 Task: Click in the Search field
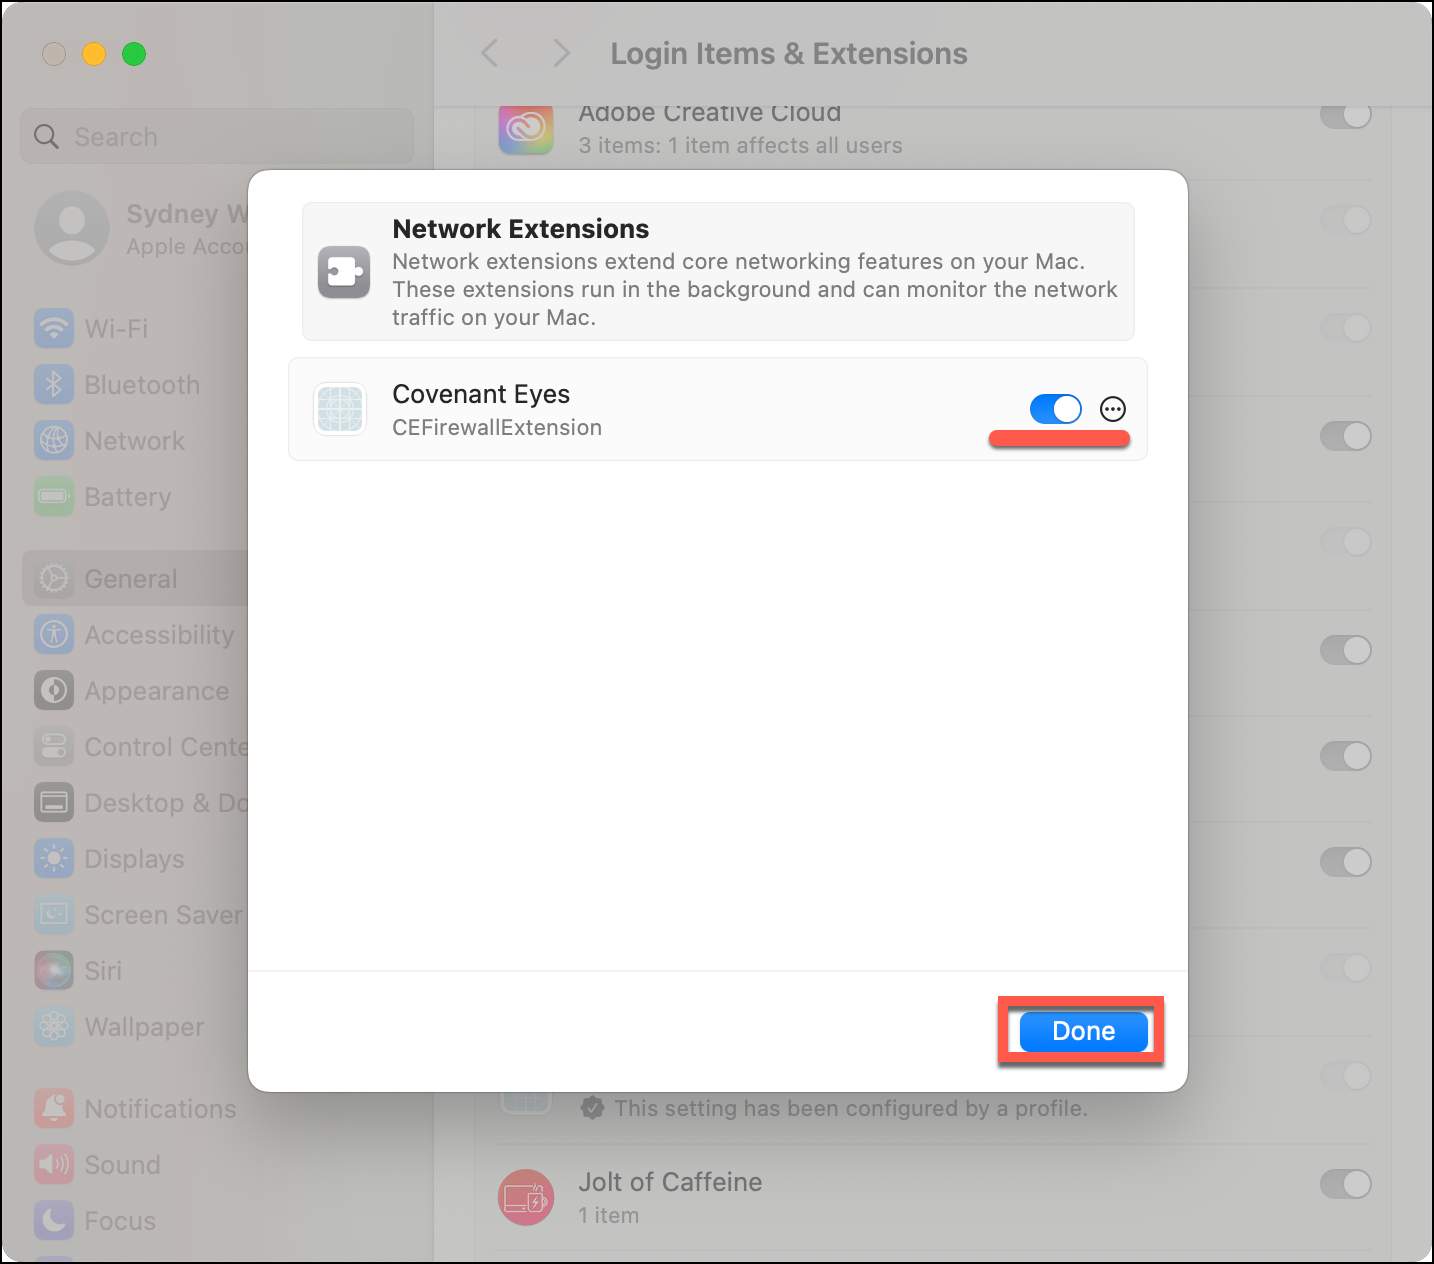(x=217, y=136)
